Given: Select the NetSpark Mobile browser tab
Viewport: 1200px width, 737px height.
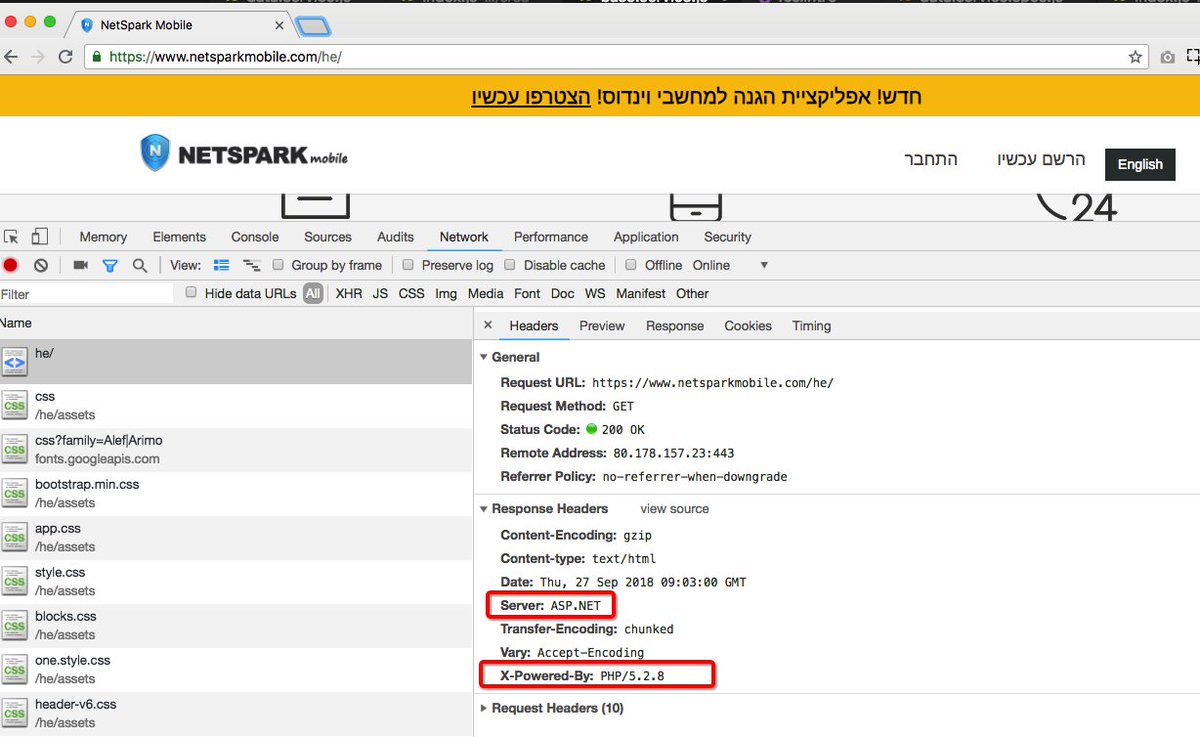Looking at the screenshot, I should (182, 24).
